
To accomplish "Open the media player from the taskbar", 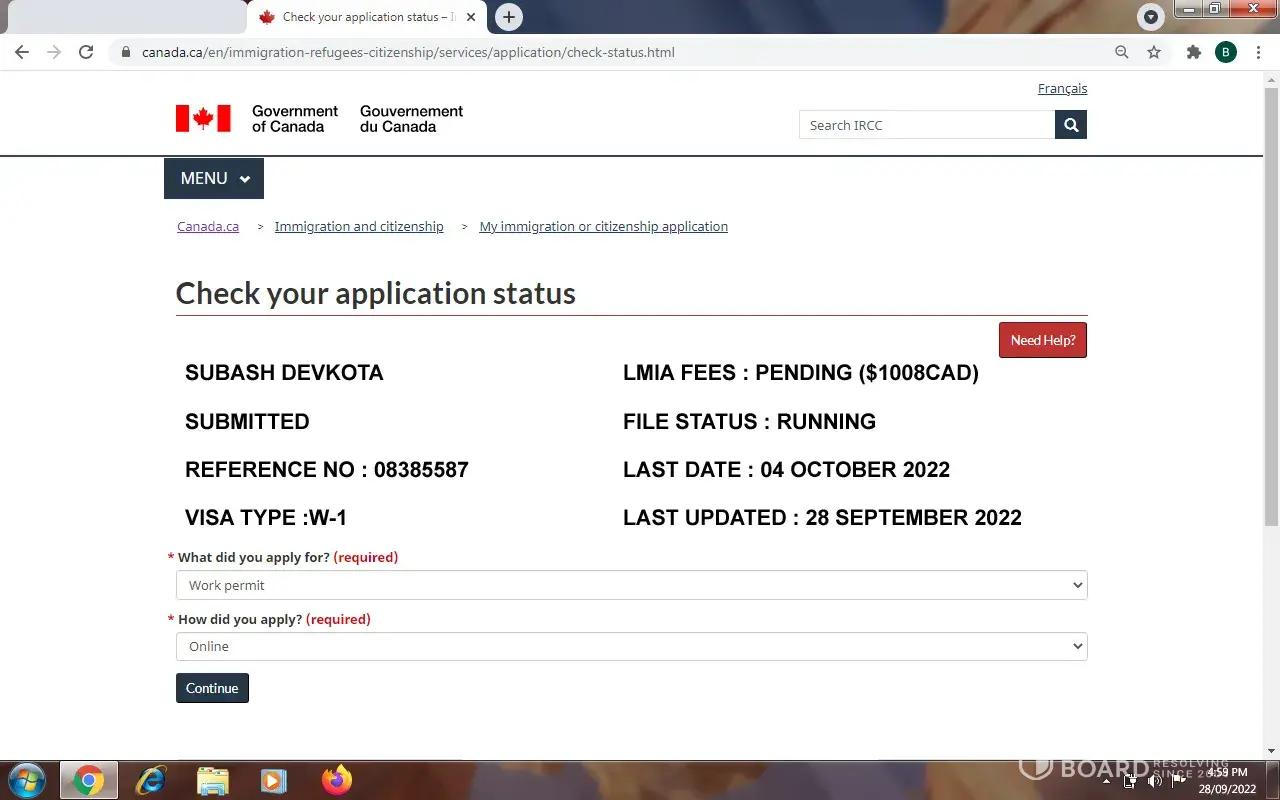I will (274, 780).
